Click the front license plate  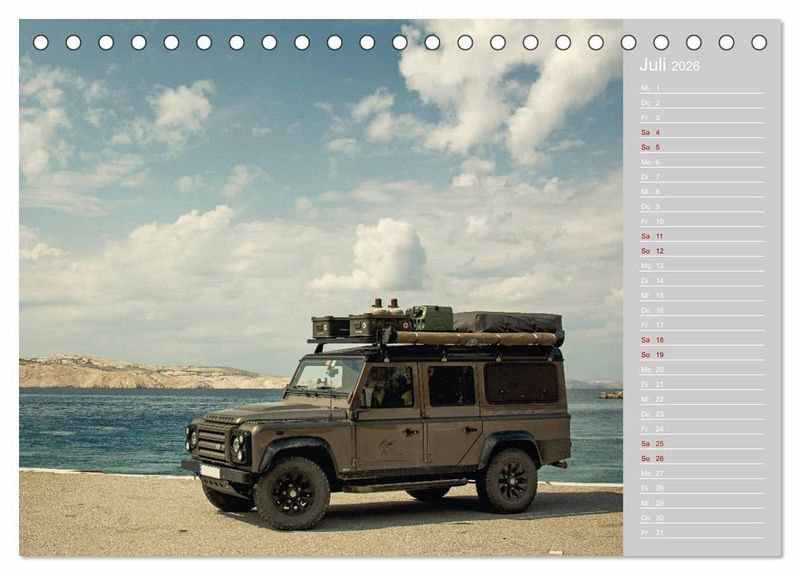209,471
